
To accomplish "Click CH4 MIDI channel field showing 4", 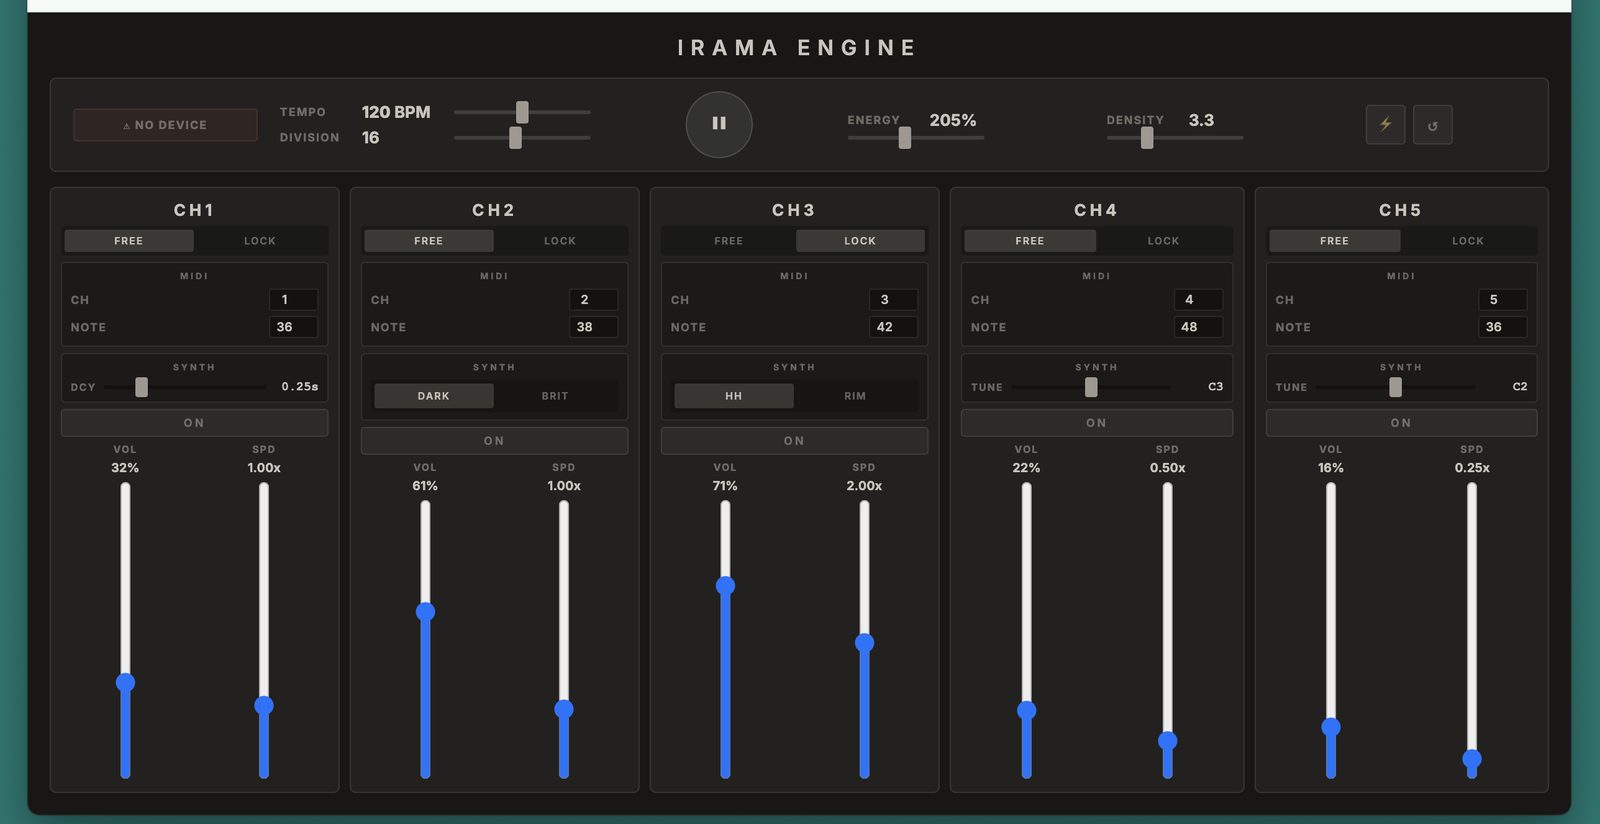I will [1198, 300].
